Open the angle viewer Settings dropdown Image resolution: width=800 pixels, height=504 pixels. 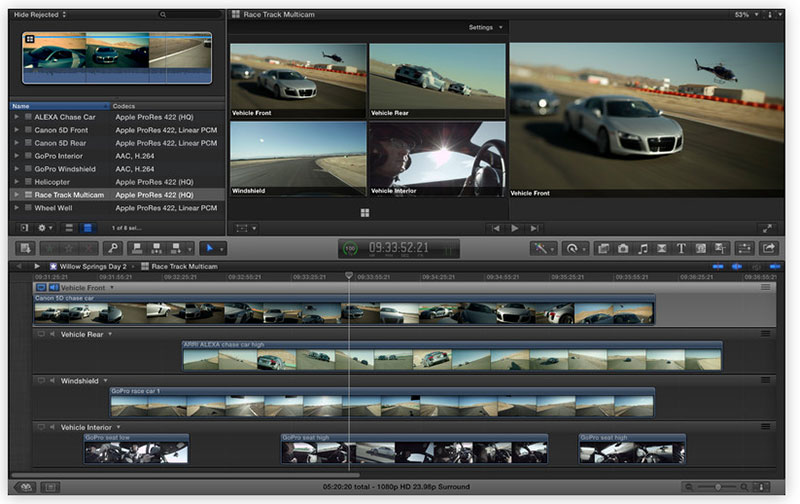click(x=486, y=27)
